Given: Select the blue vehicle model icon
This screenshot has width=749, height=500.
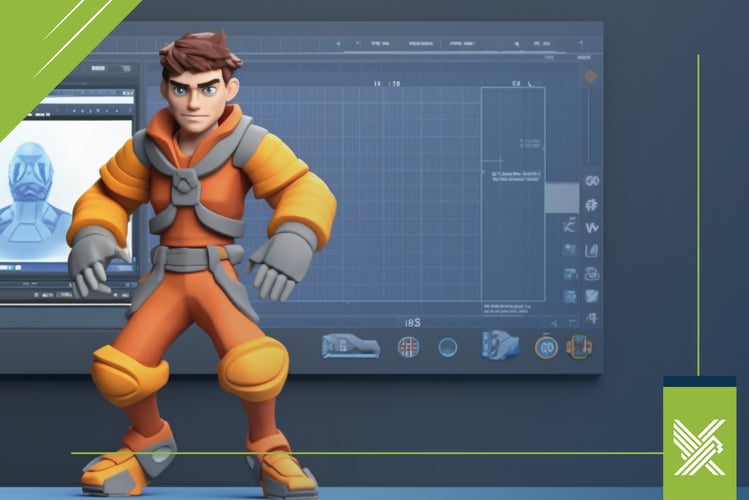Looking at the screenshot, I should point(350,347).
